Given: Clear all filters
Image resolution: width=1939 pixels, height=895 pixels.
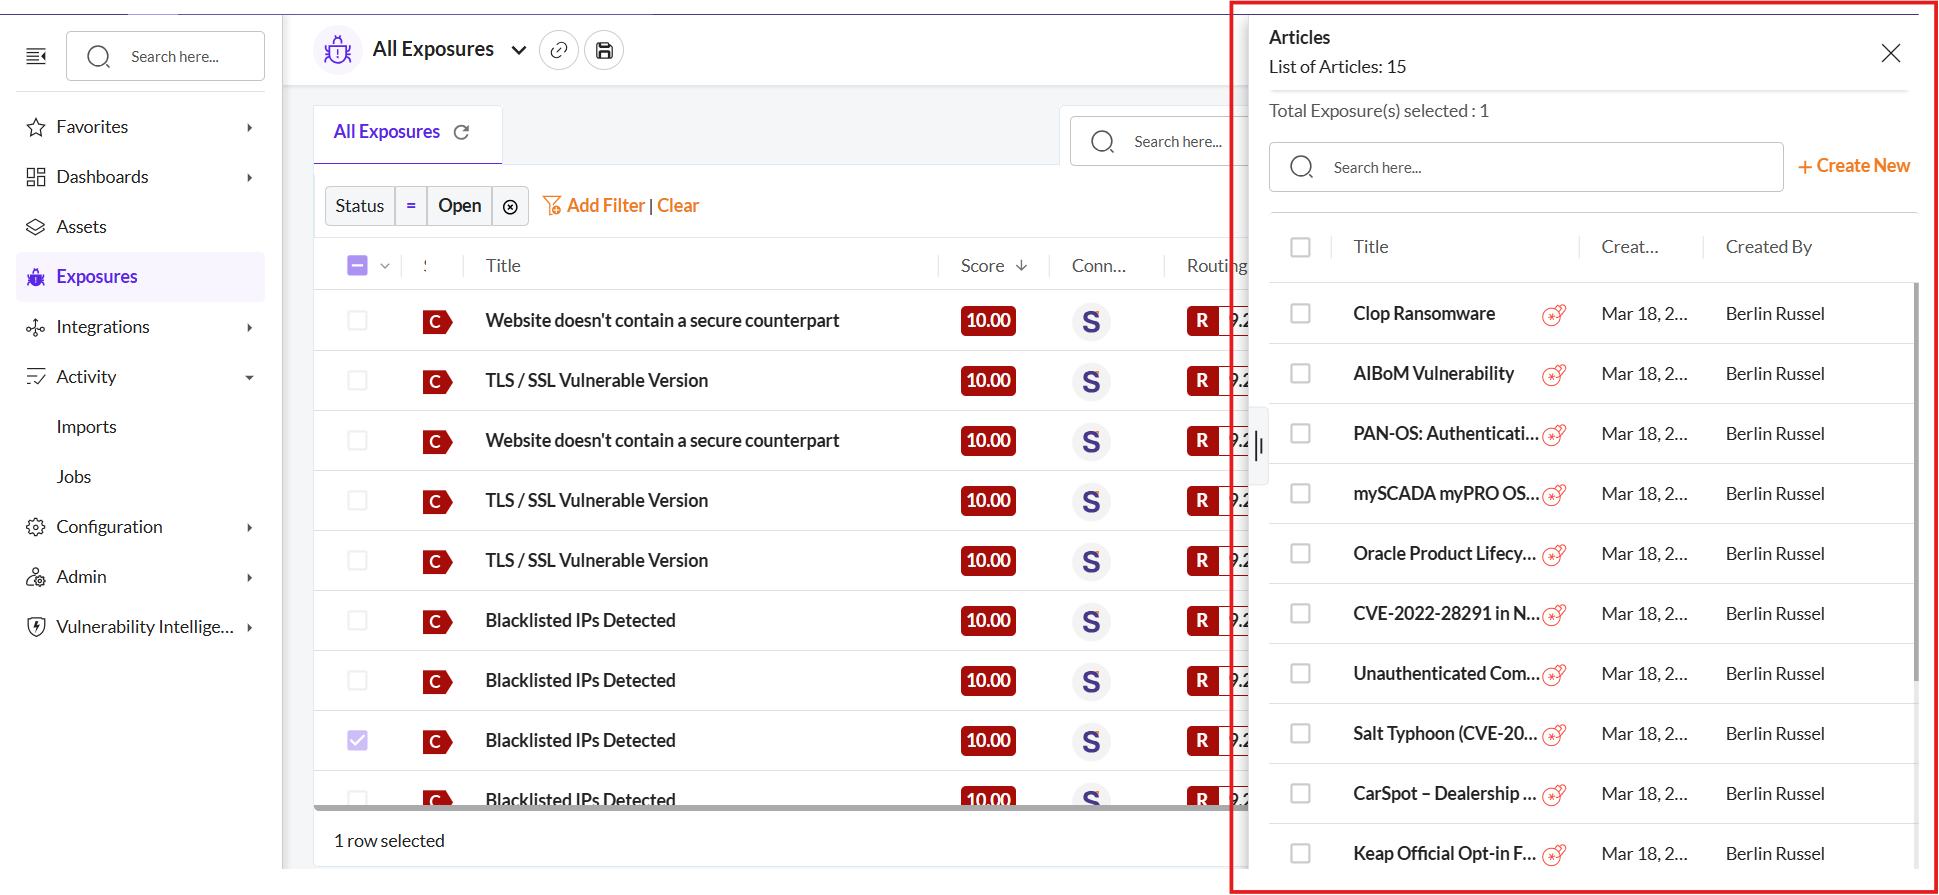Looking at the screenshot, I should point(678,205).
